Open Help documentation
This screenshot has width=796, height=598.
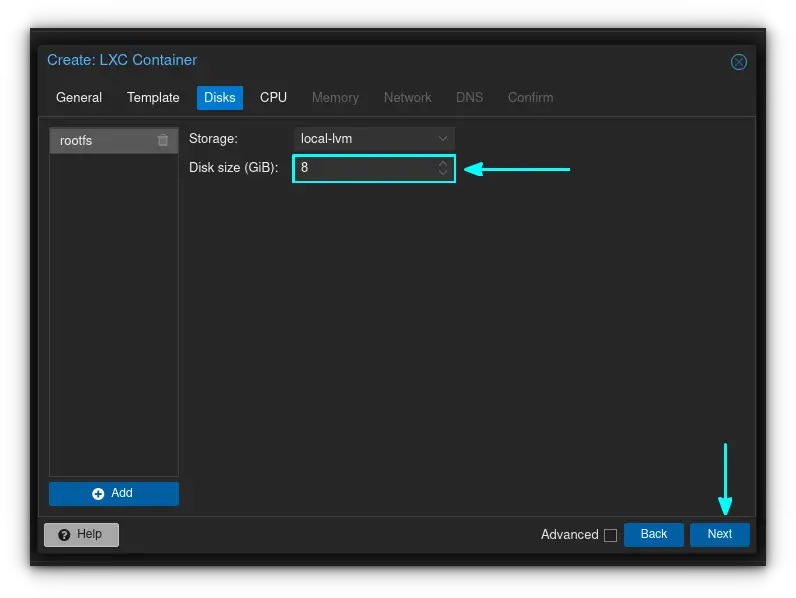point(81,535)
